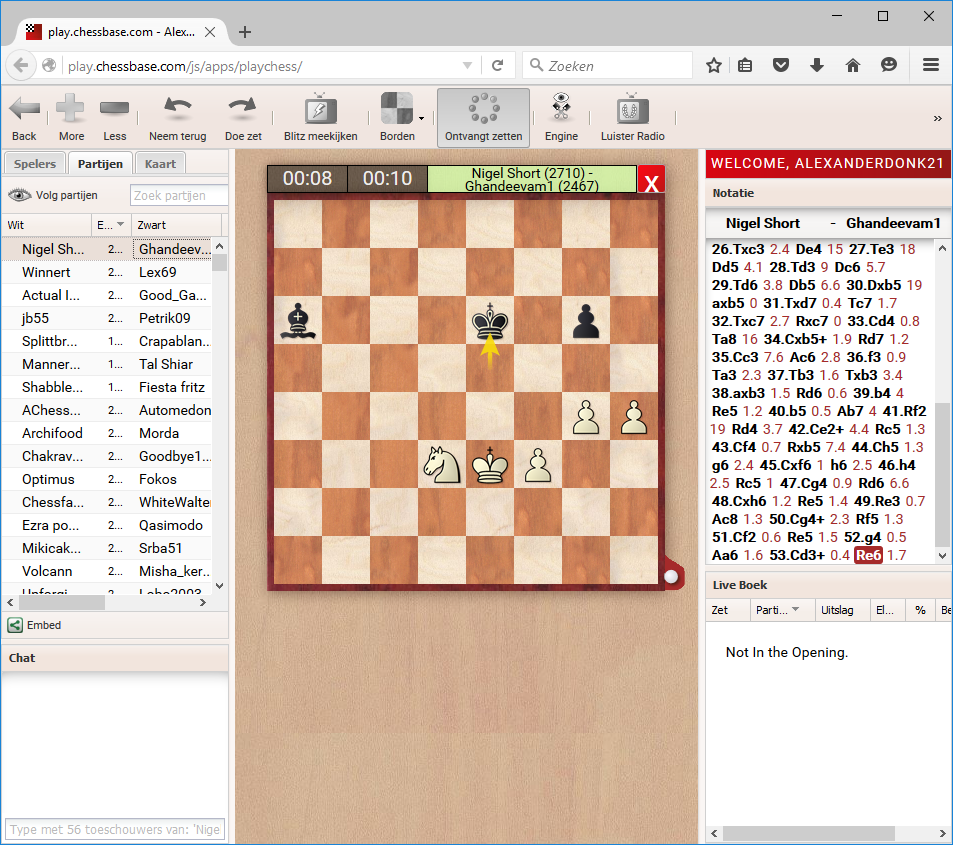Open the Borden dropdown arrow
The width and height of the screenshot is (953, 845).
[x=421, y=118]
